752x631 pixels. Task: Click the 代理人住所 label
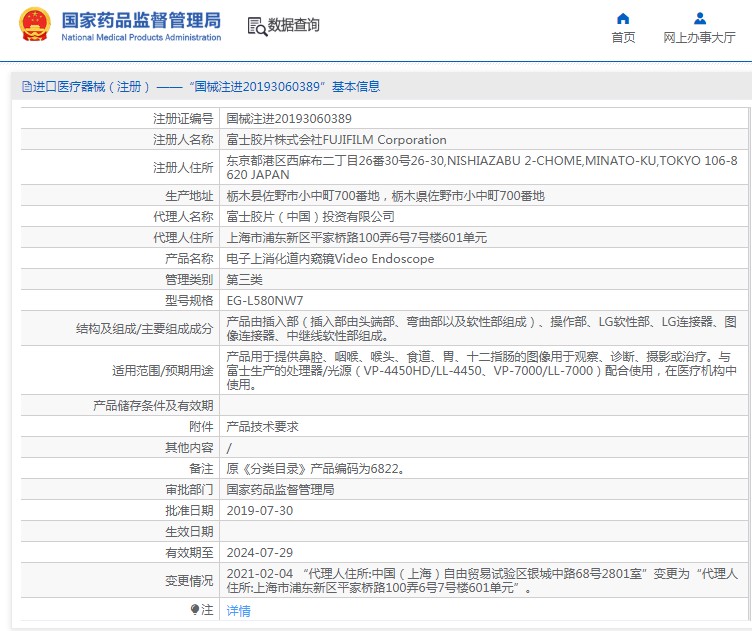[x=183, y=238]
